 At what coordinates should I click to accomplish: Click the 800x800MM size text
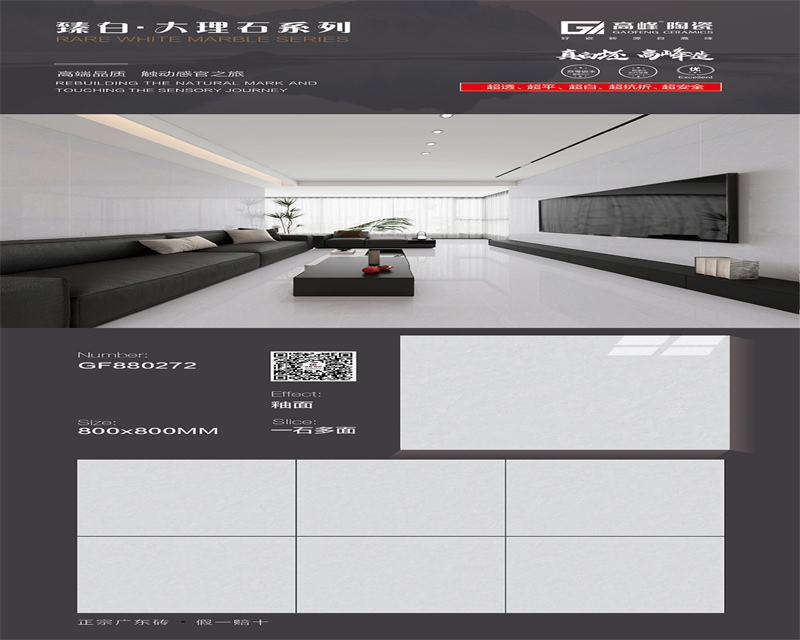point(147,431)
